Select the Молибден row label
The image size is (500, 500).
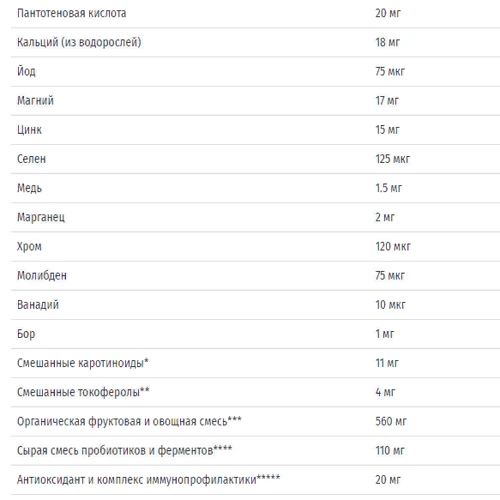point(42,276)
